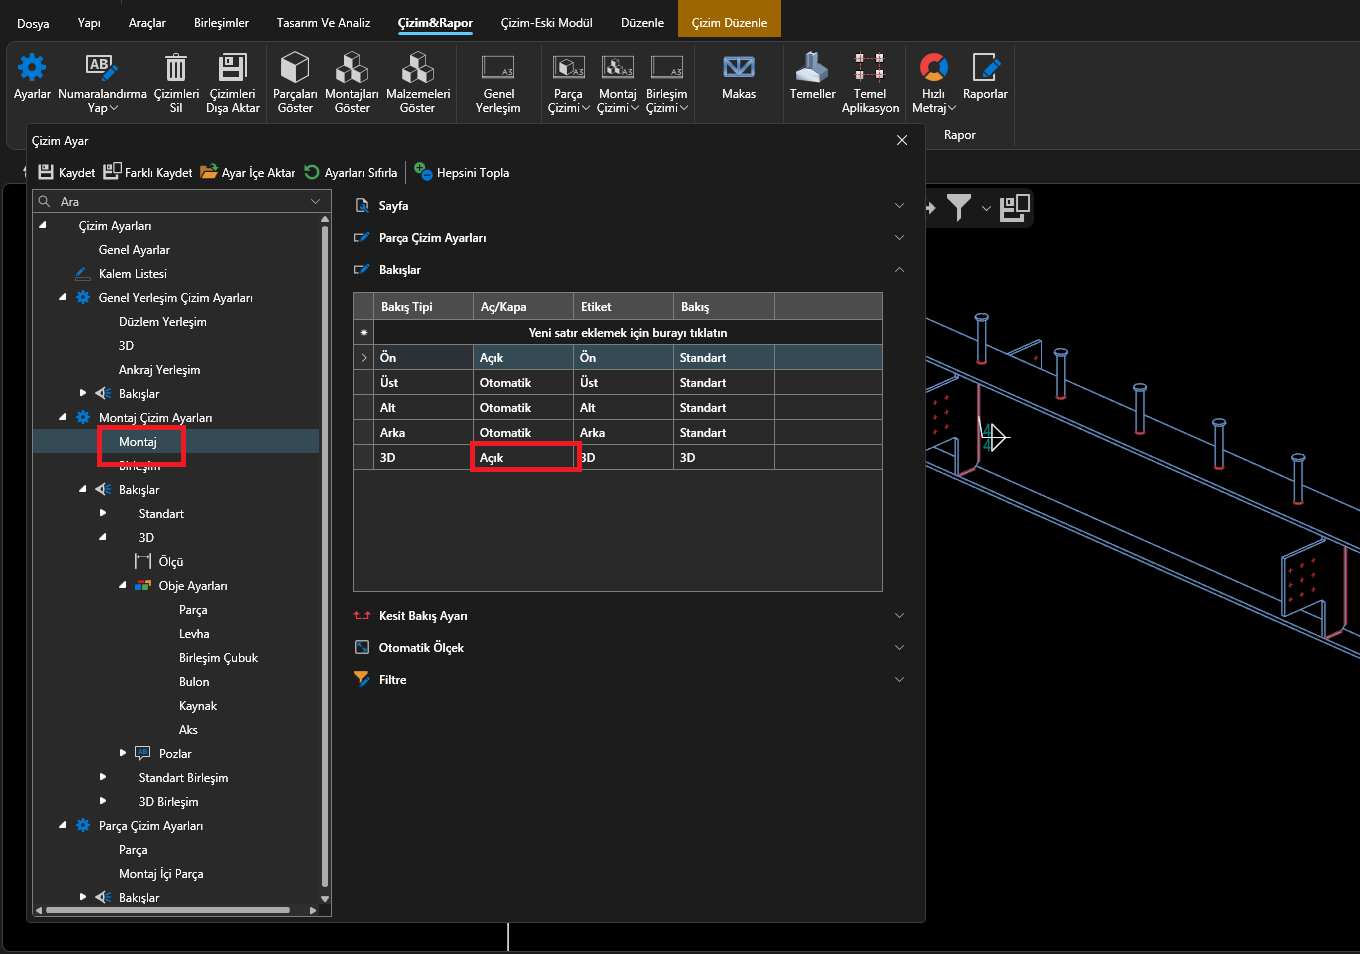
Task: Click the Çizimleri Sil trash icon
Action: pos(176,69)
